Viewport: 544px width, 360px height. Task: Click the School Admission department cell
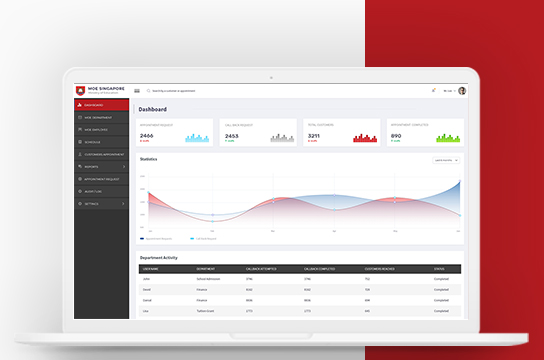[x=208, y=279]
